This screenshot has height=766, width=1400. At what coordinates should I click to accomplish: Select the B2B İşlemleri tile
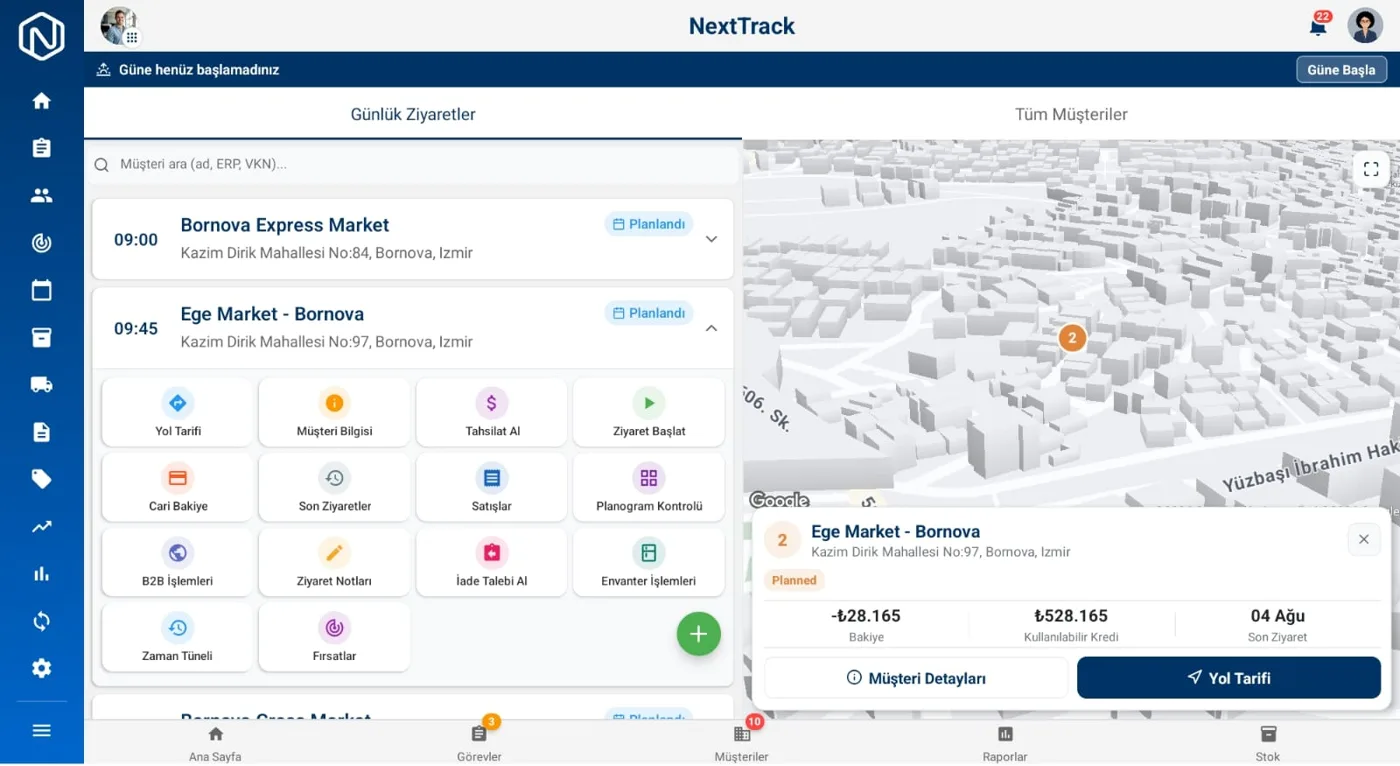(178, 562)
